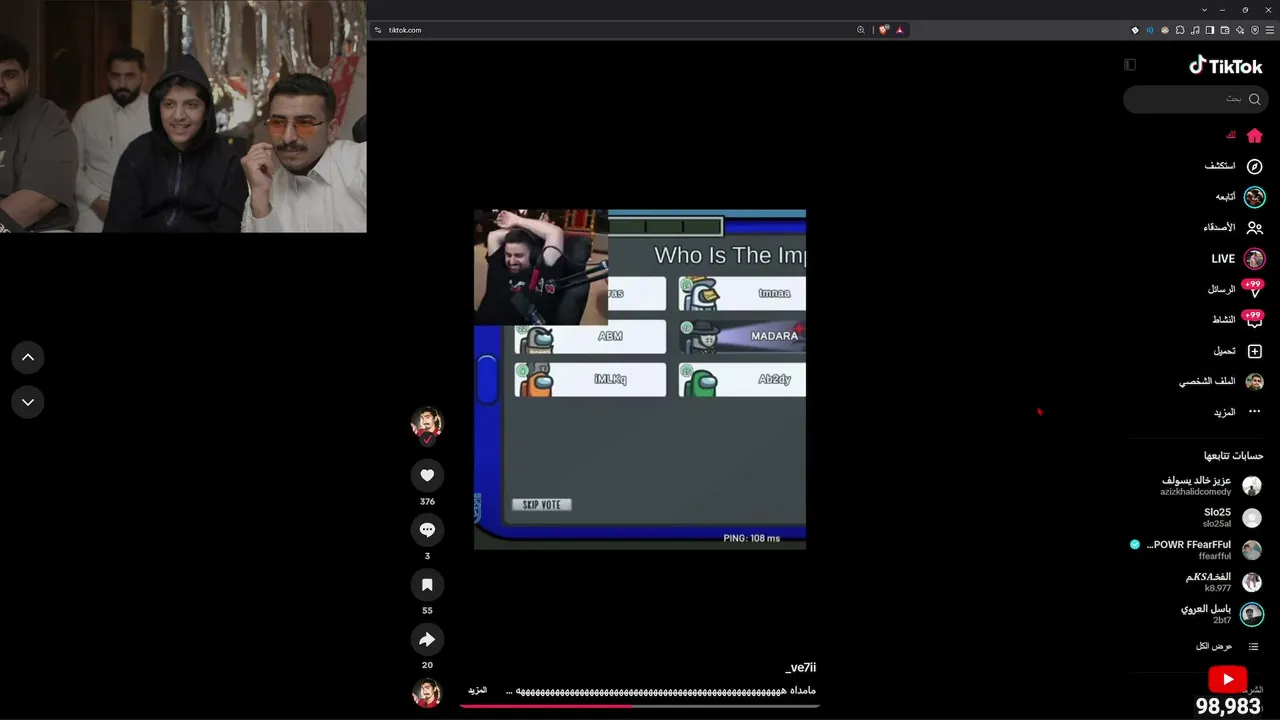Open the Explore (استكشف) tab
The height and width of the screenshot is (720, 1280).
[1234, 166]
